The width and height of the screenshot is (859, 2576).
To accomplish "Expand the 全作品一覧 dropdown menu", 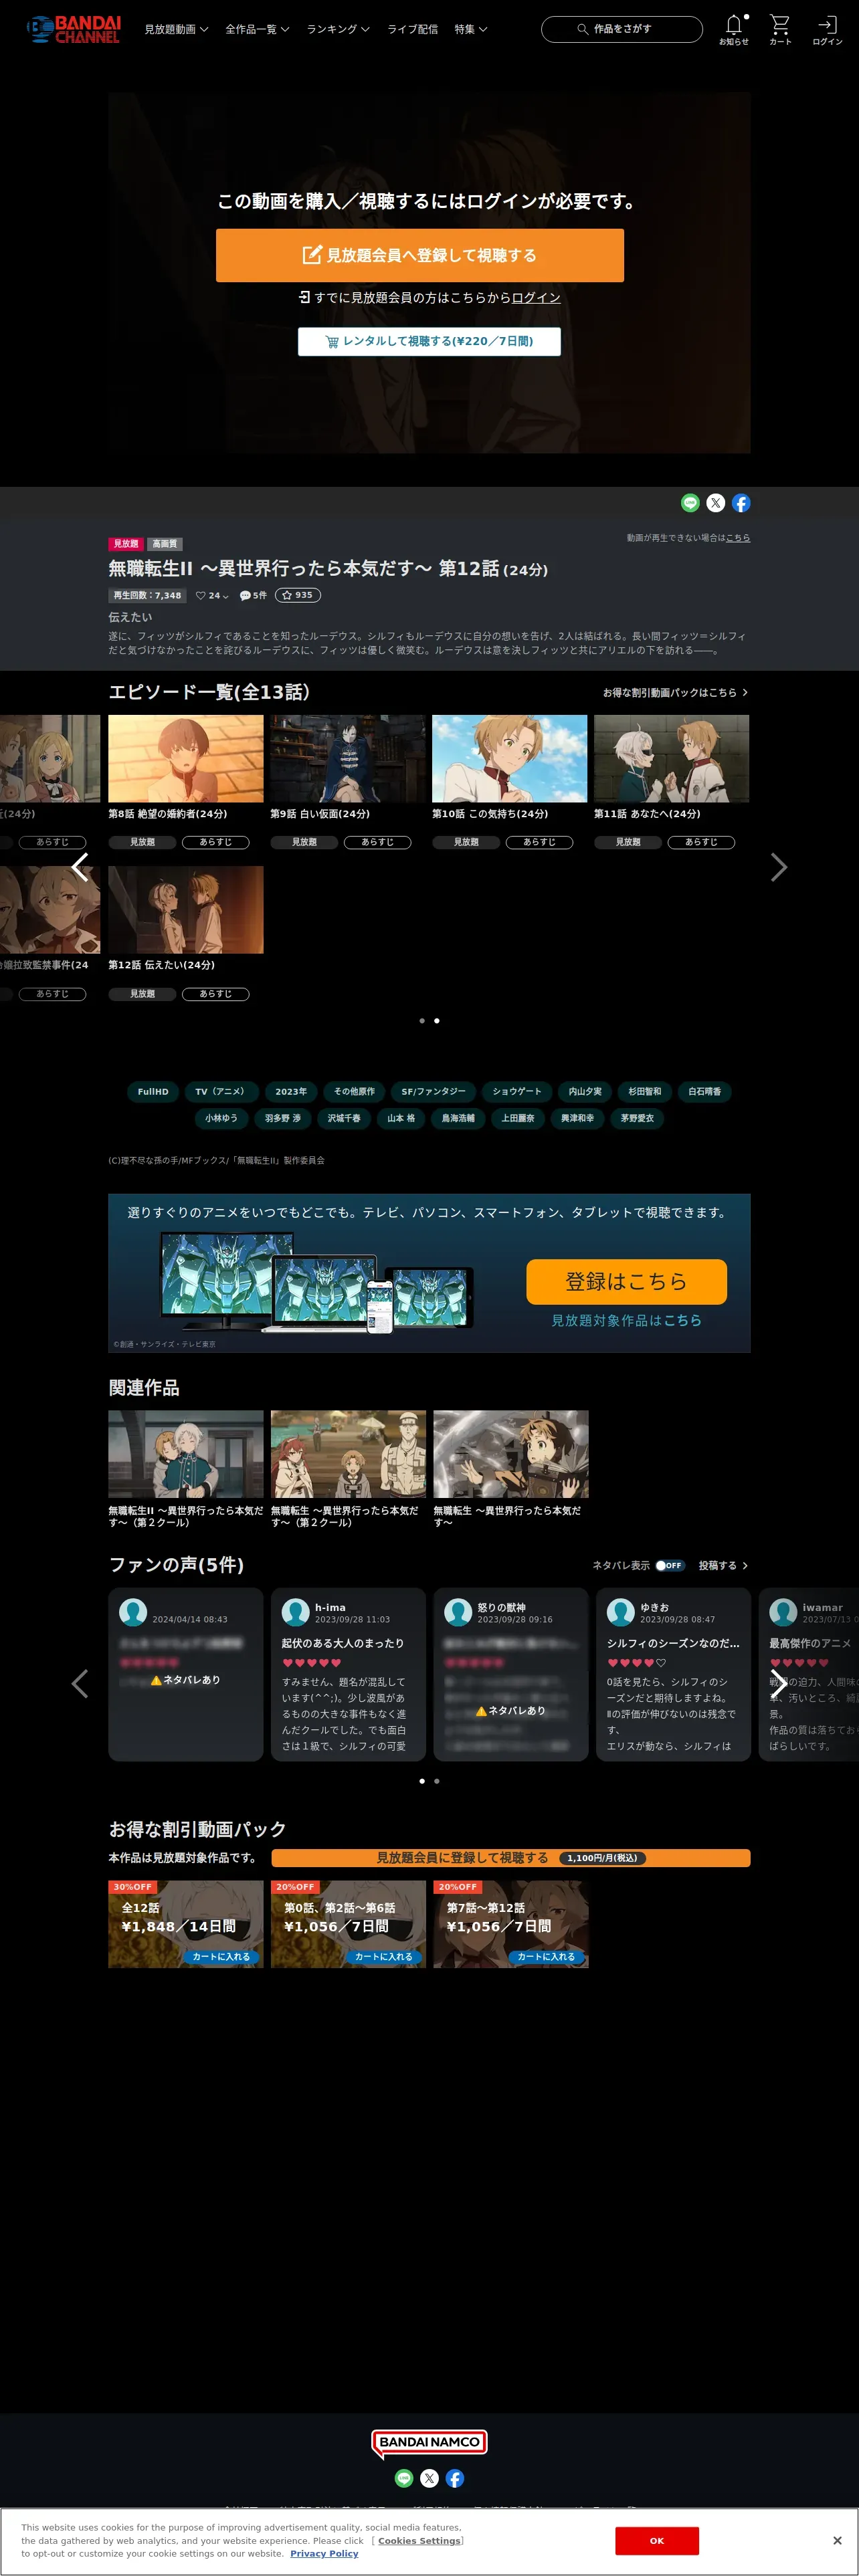I will 257,29.
